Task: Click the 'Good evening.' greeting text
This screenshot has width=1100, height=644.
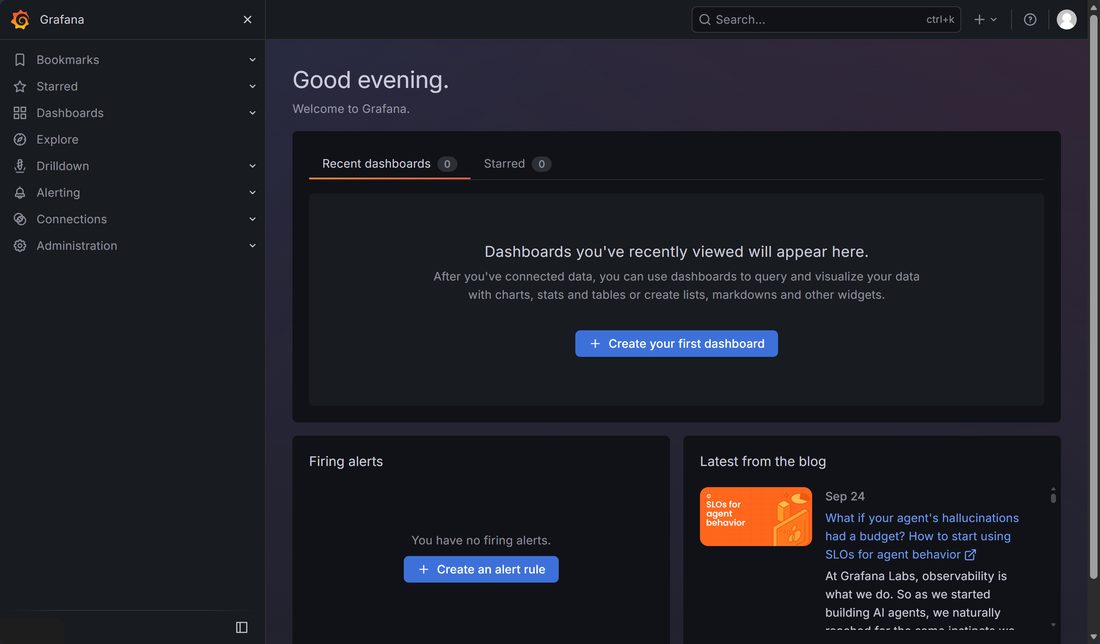Action: click(370, 80)
